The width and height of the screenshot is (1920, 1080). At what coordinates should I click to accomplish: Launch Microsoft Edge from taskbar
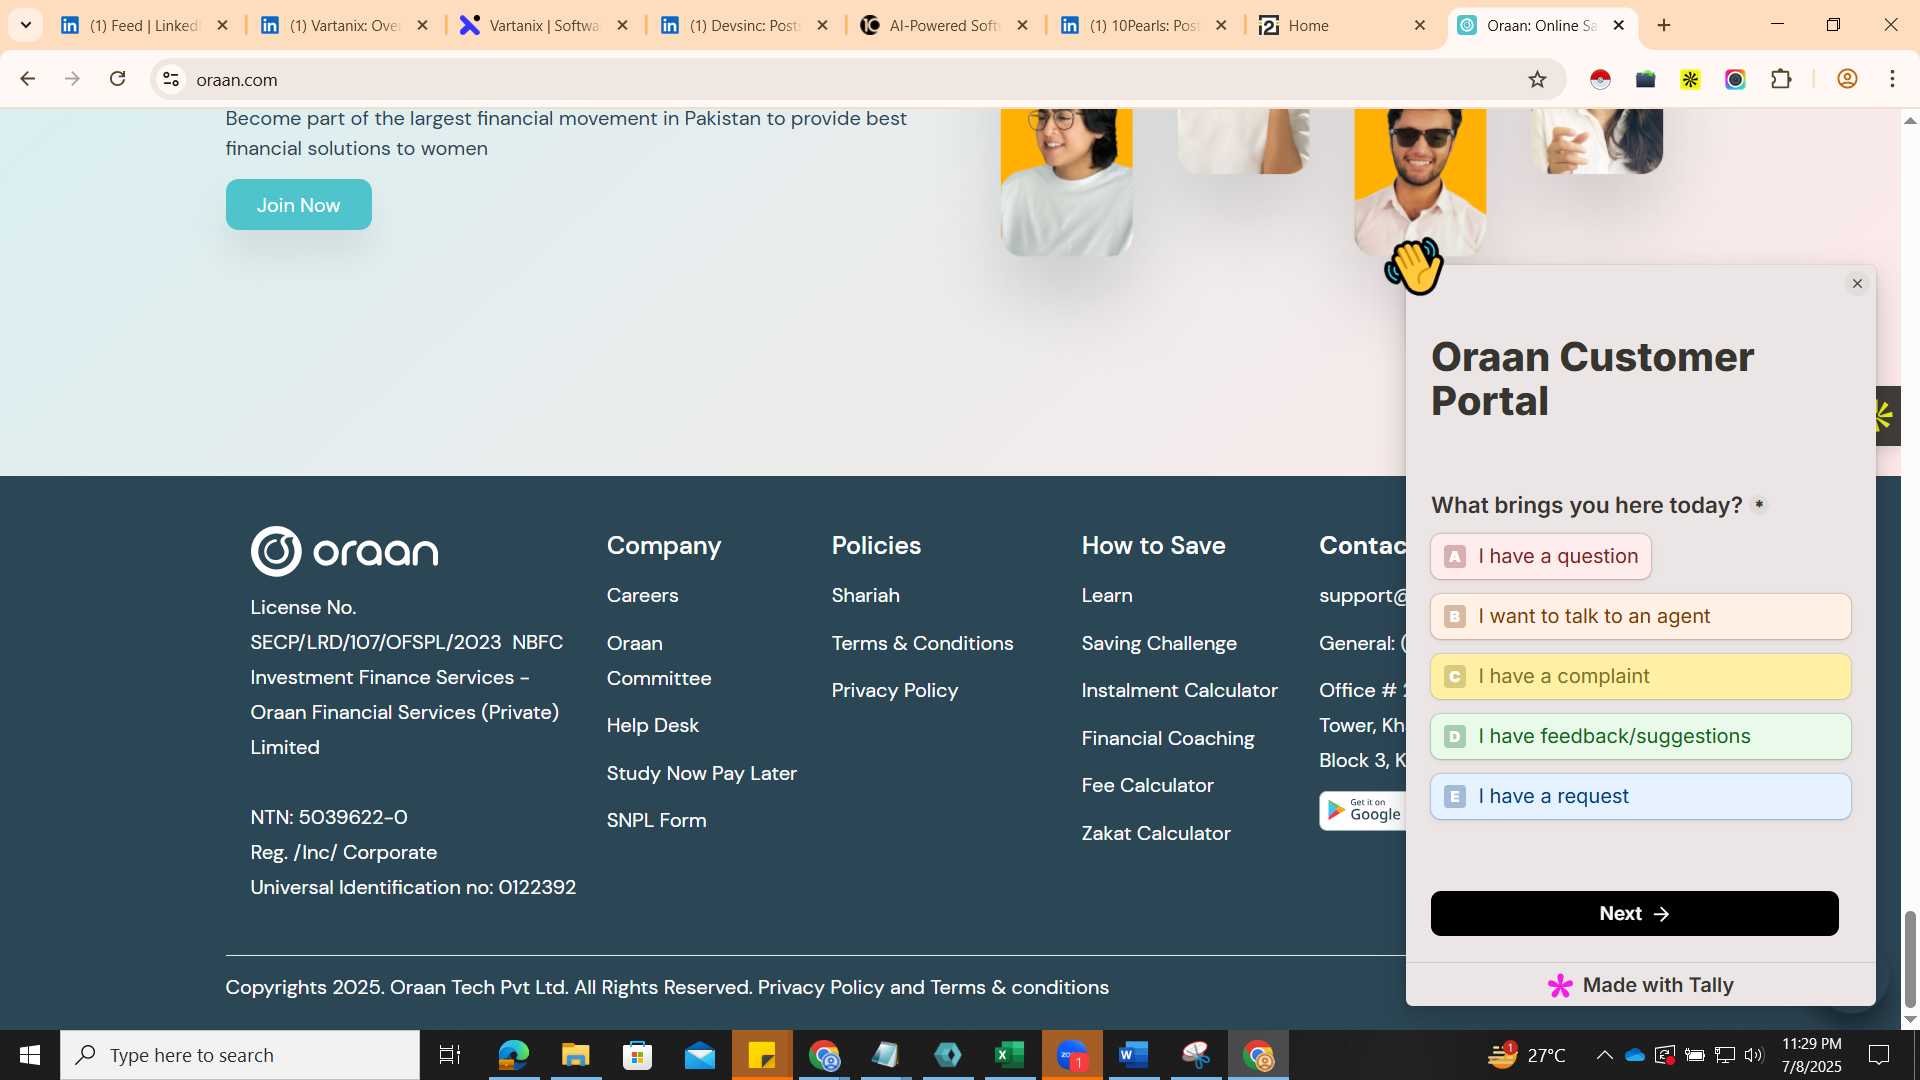point(513,1055)
